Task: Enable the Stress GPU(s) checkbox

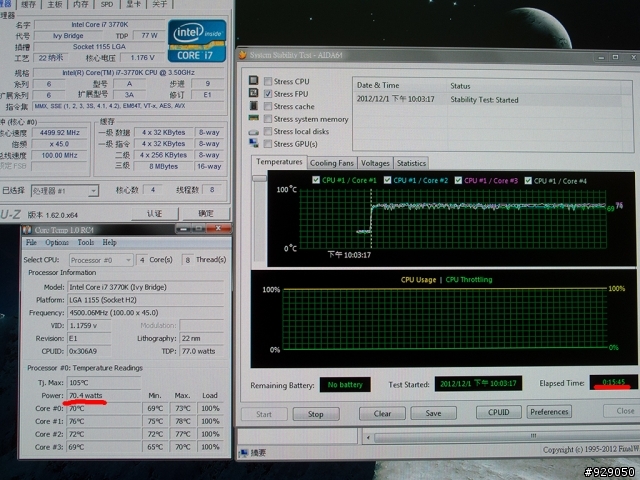Action: [x=268, y=144]
